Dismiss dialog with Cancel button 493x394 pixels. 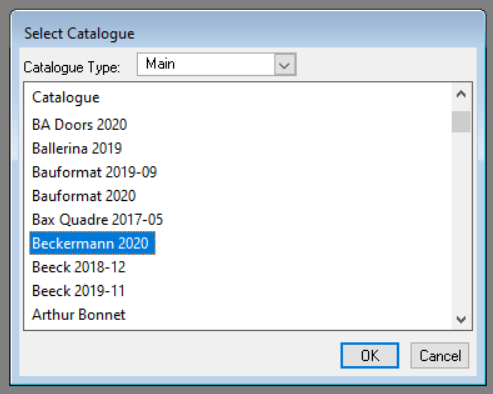click(440, 356)
